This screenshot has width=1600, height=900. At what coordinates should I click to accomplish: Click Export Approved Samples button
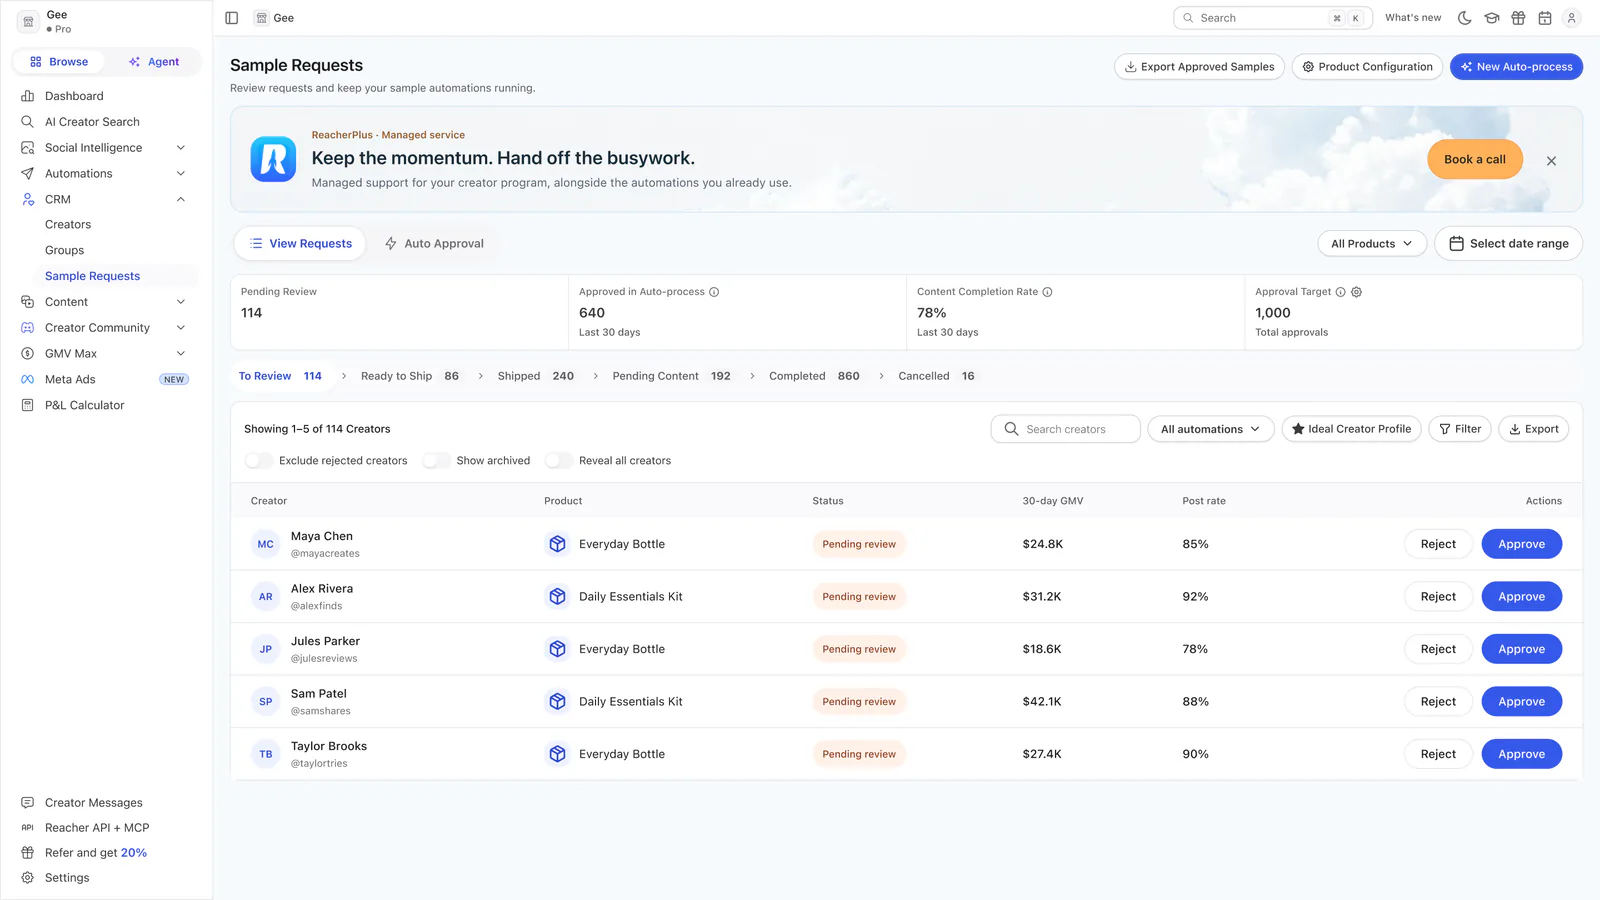(1199, 67)
